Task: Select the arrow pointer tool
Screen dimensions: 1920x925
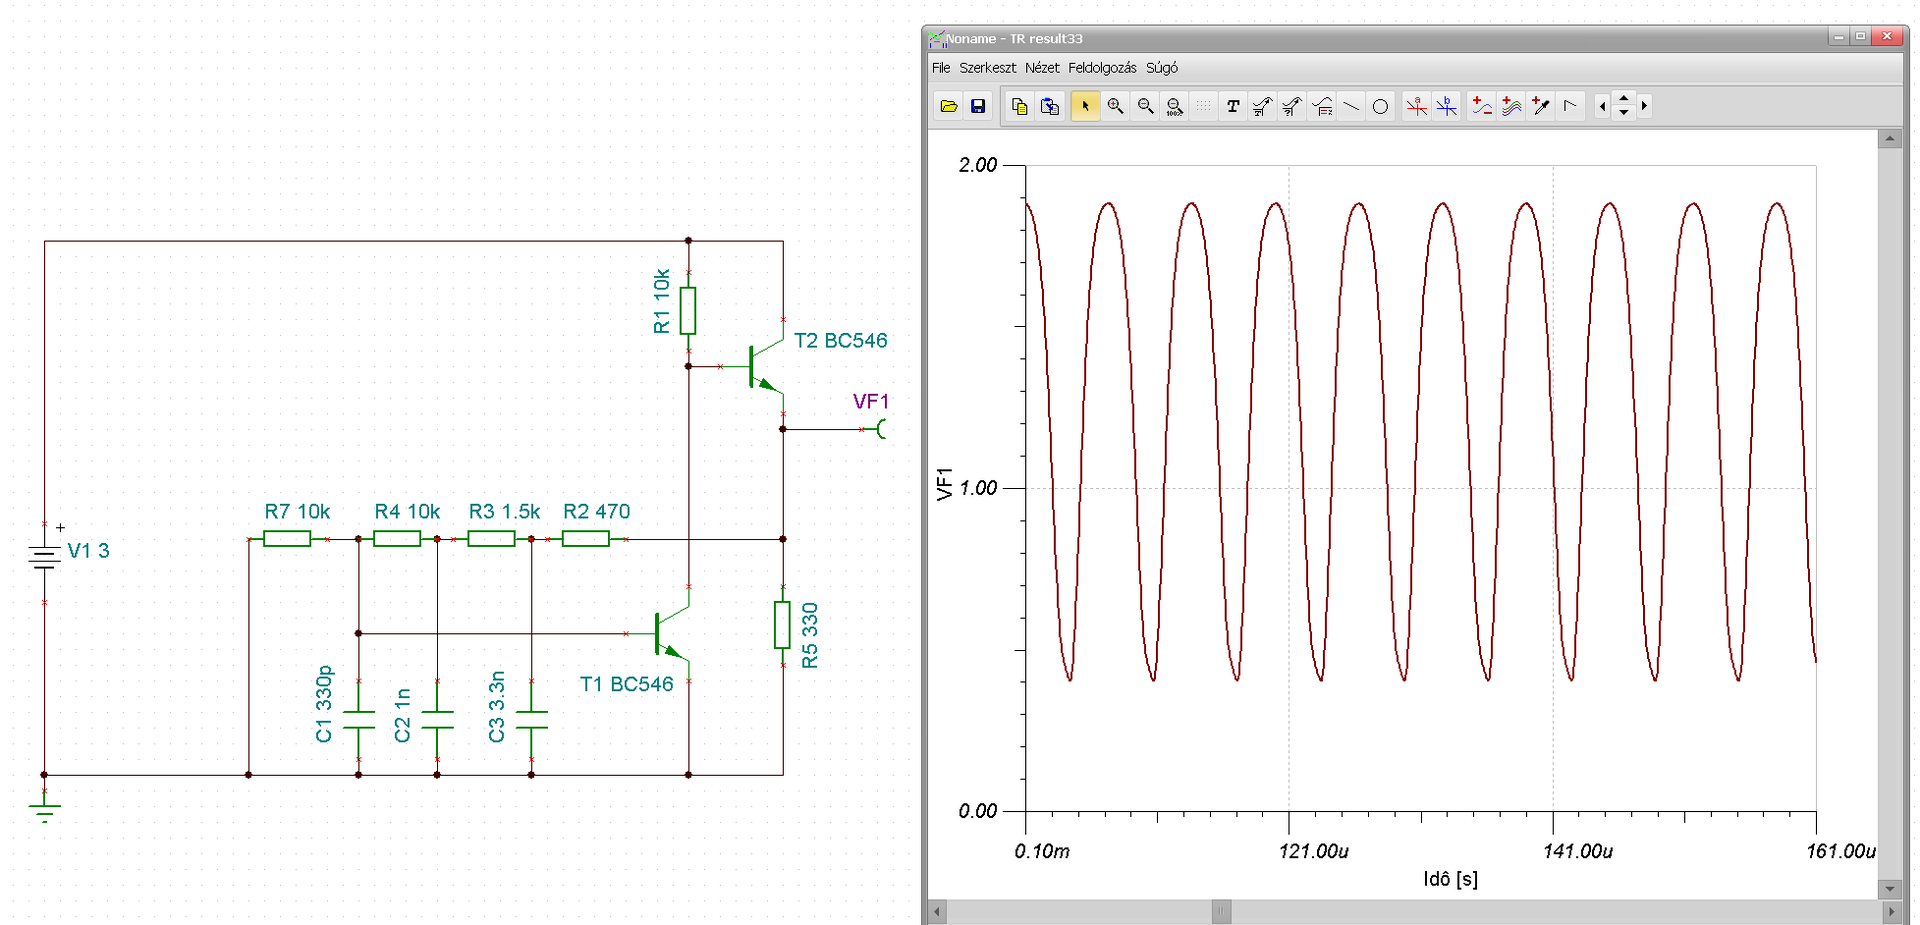Action: click(x=1085, y=106)
